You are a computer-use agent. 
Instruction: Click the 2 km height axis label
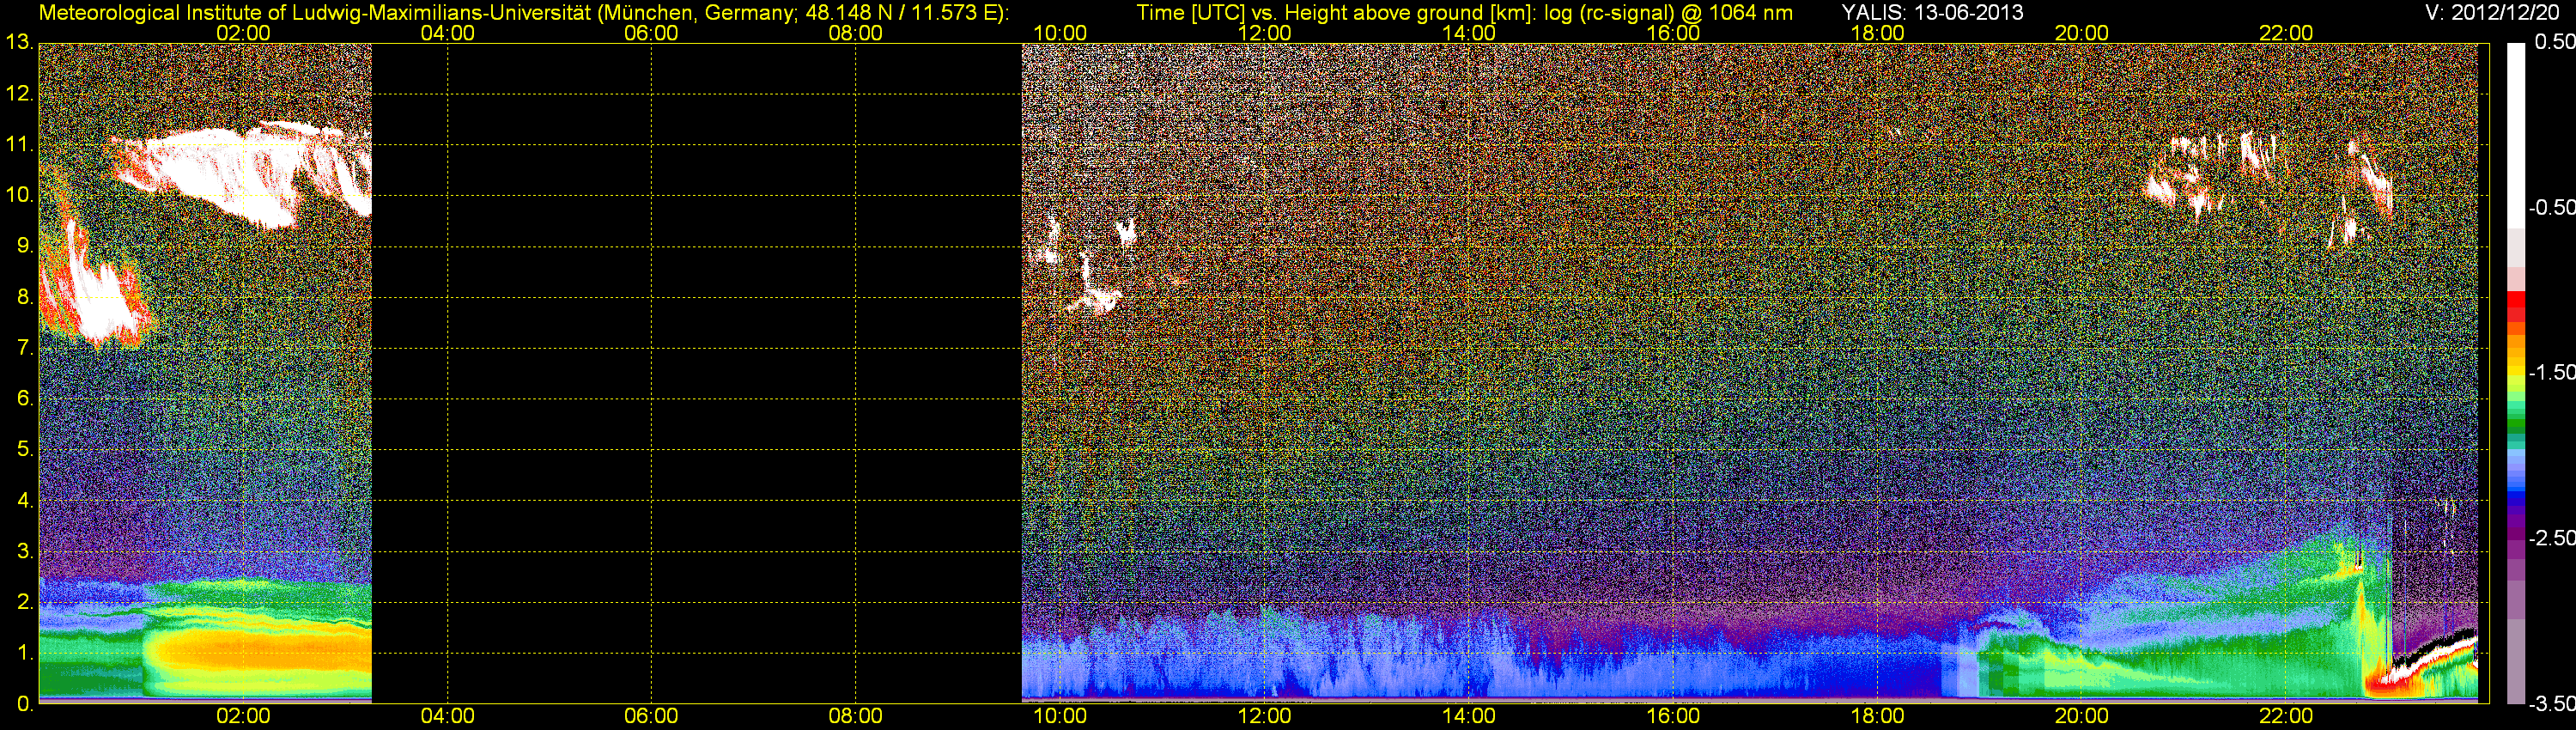click(x=24, y=602)
